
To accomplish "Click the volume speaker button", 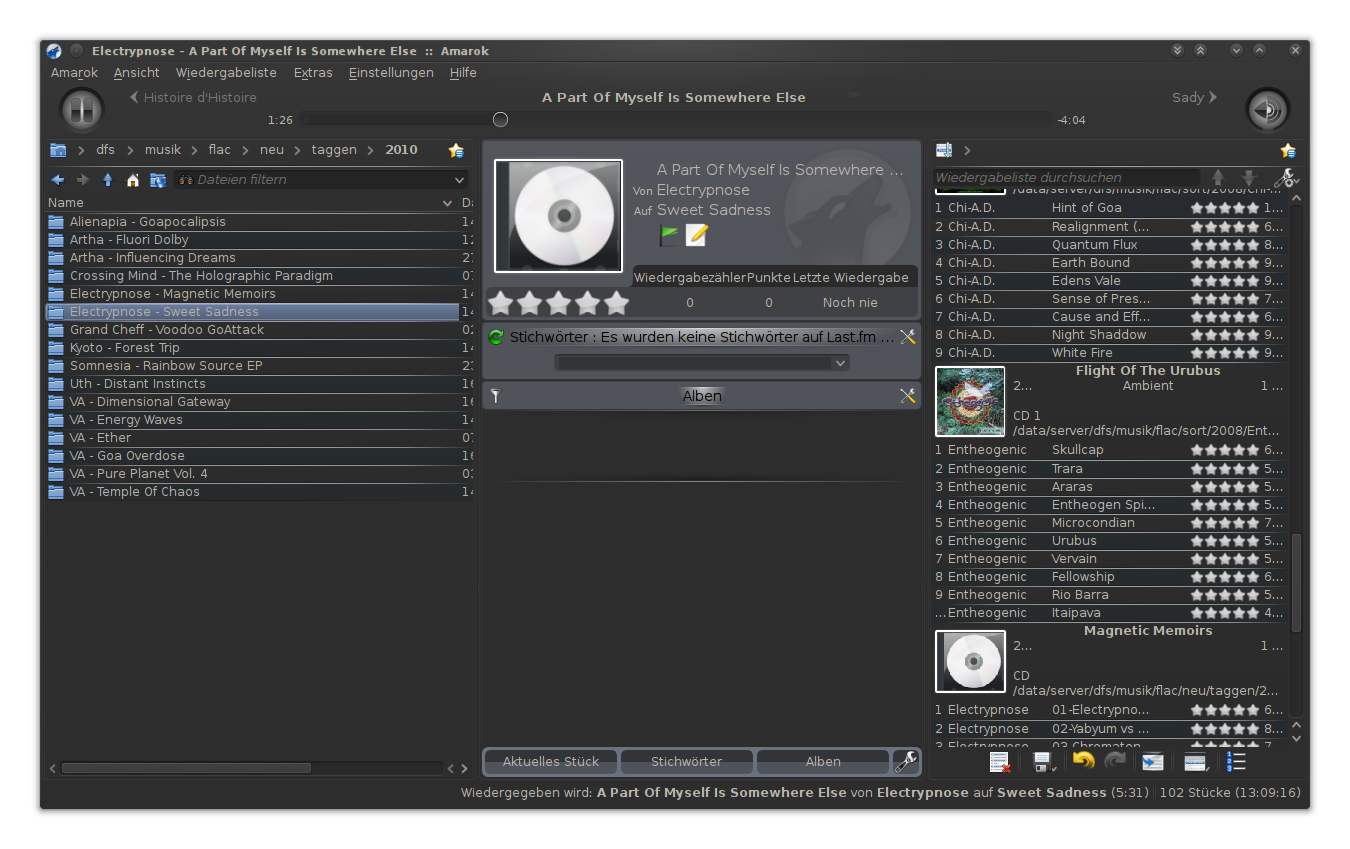I will click(x=1267, y=109).
